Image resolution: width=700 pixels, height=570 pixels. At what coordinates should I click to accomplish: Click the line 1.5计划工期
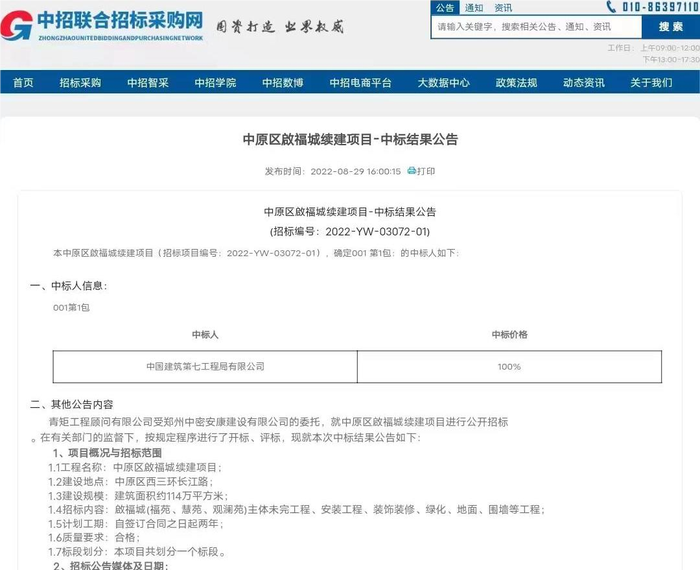pos(136,524)
